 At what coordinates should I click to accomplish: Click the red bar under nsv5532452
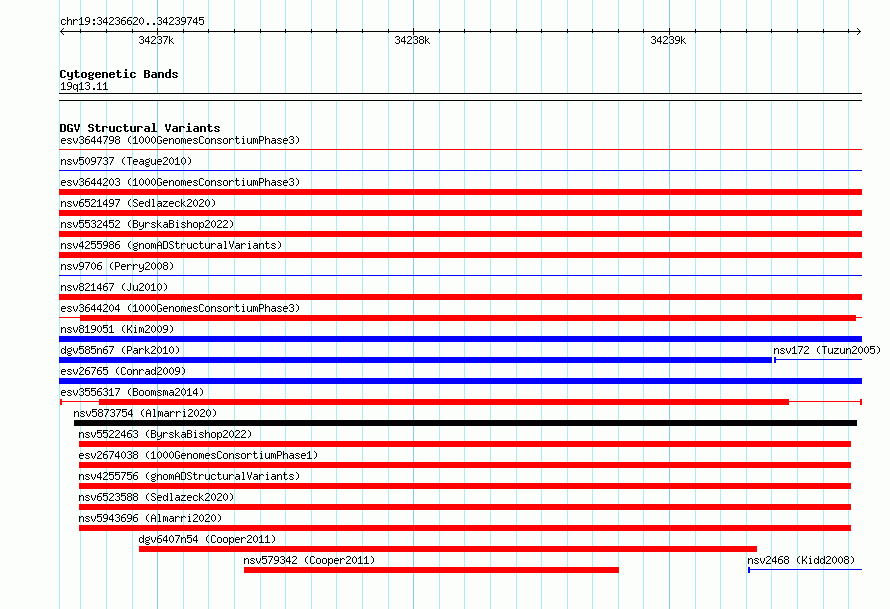460,234
